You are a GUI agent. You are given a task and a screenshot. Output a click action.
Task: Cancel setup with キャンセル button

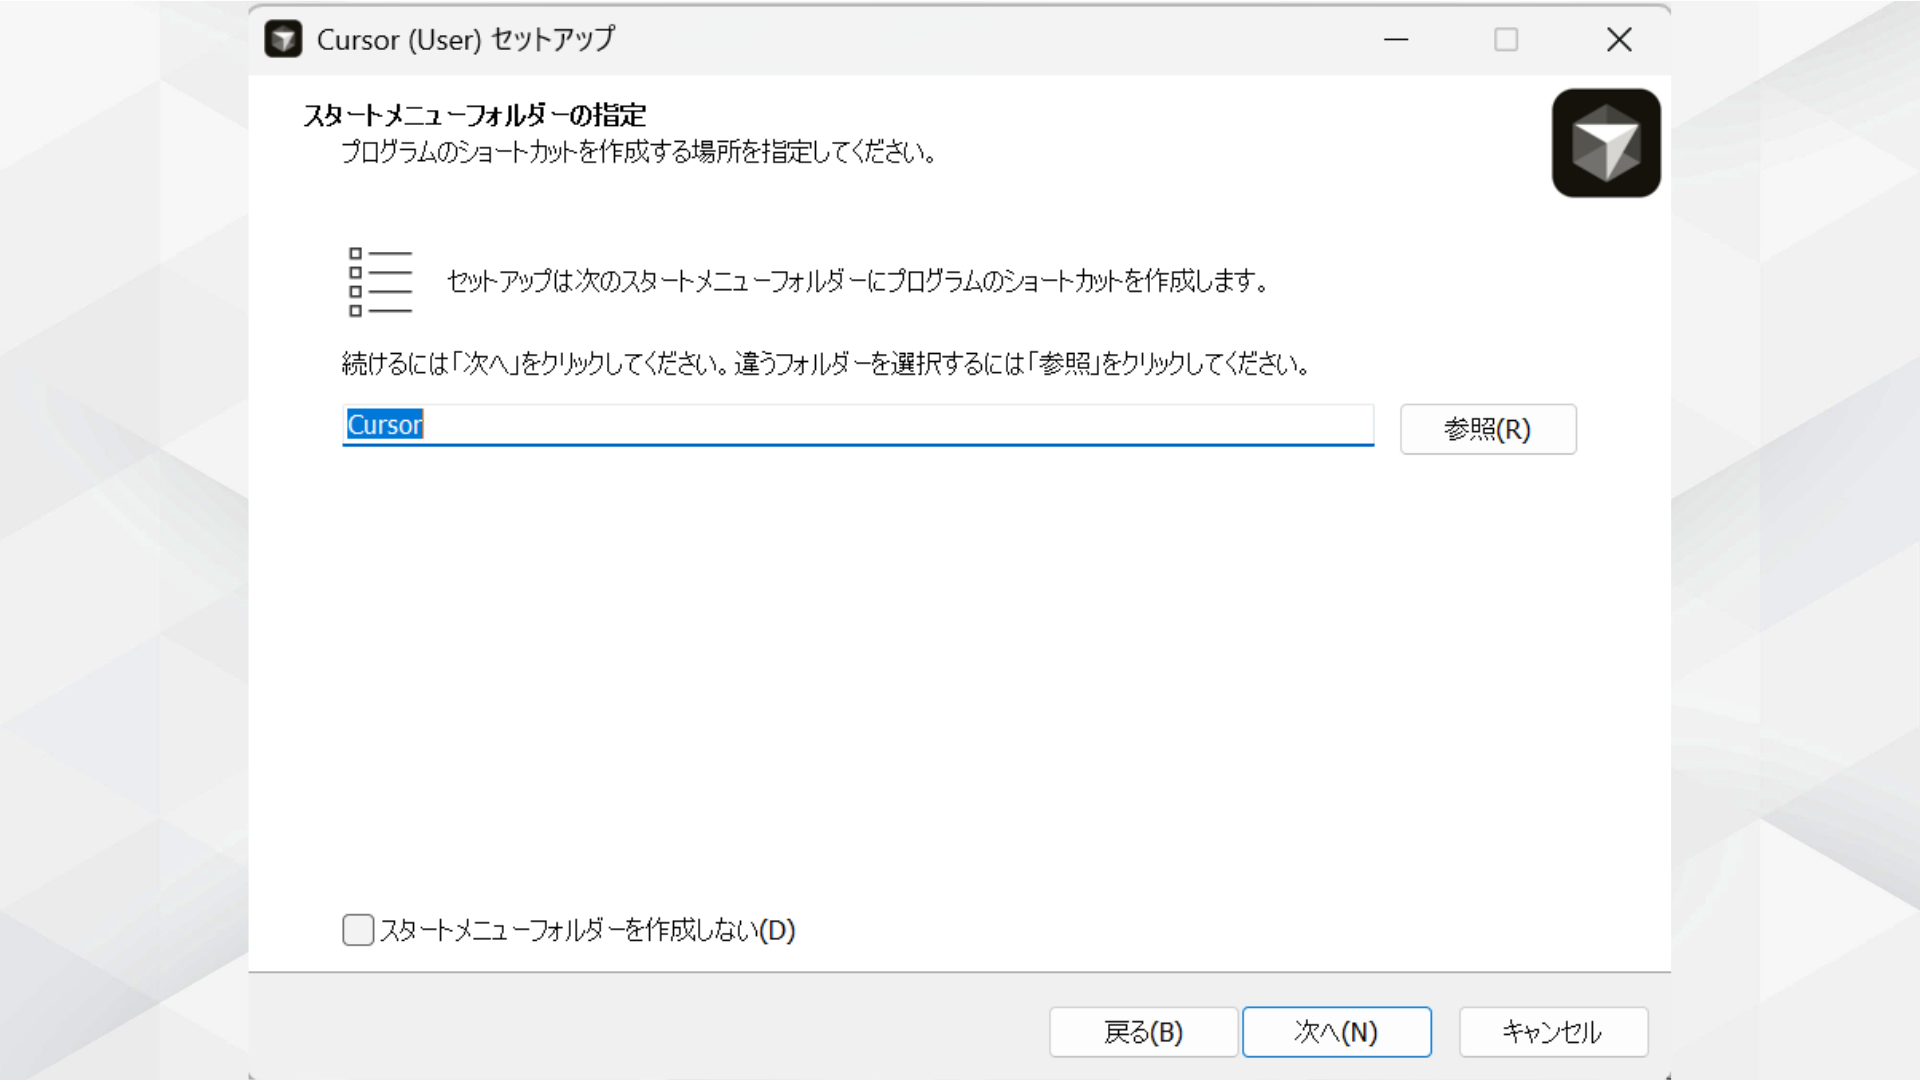point(1553,1032)
